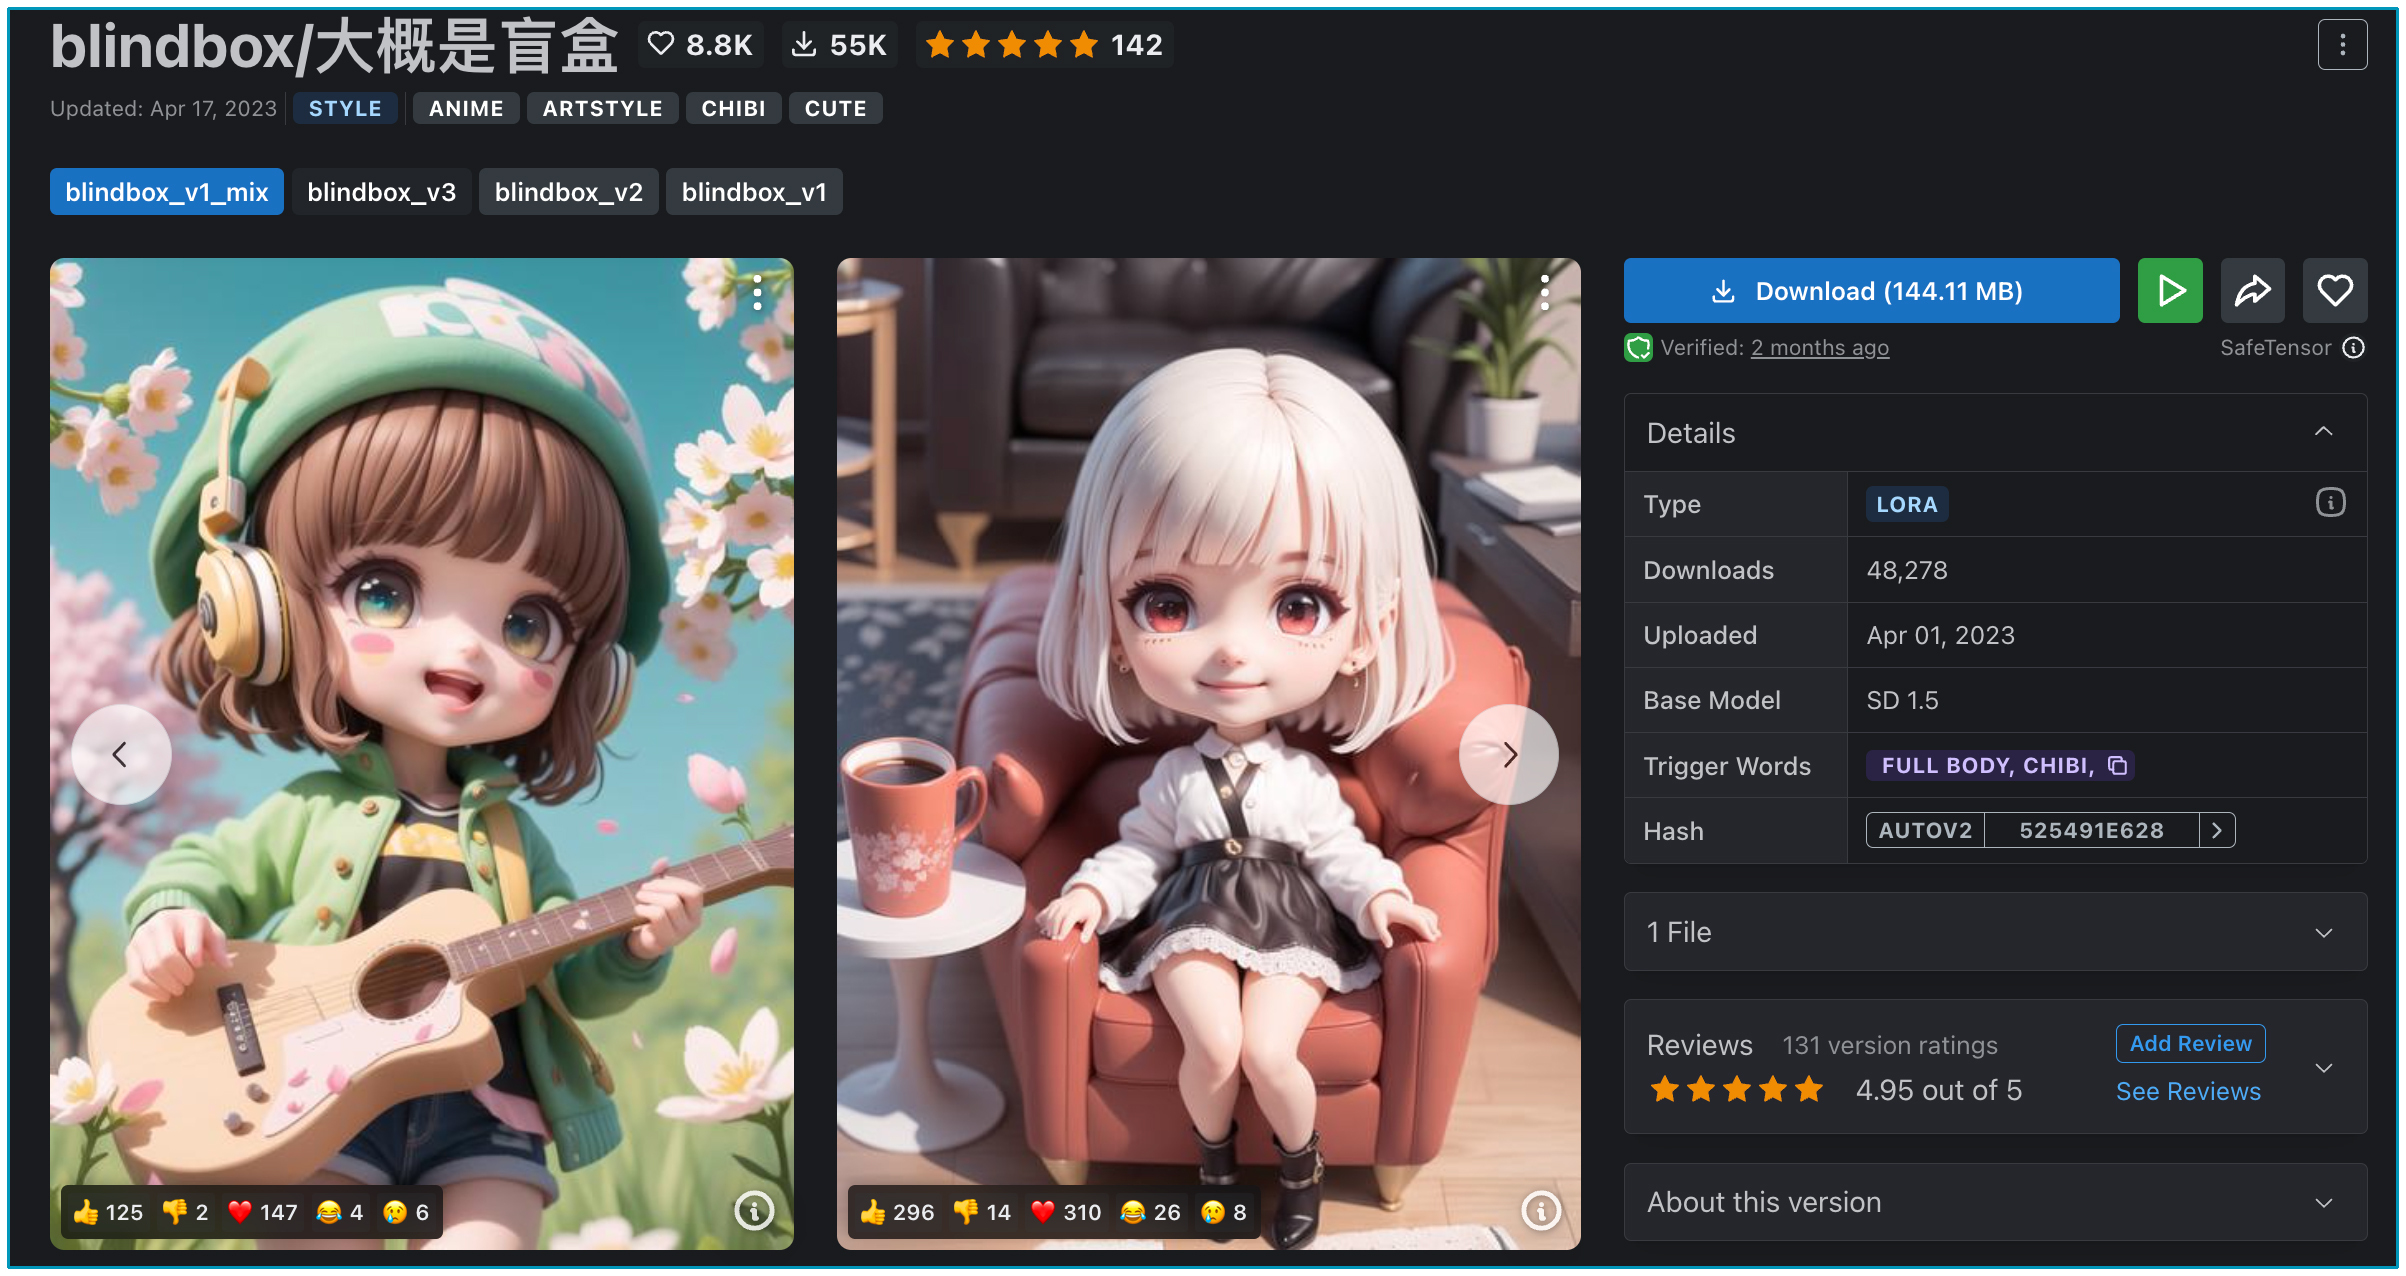Click the green run model play button
Screen dimensions: 2406x1276
[x=2169, y=291]
